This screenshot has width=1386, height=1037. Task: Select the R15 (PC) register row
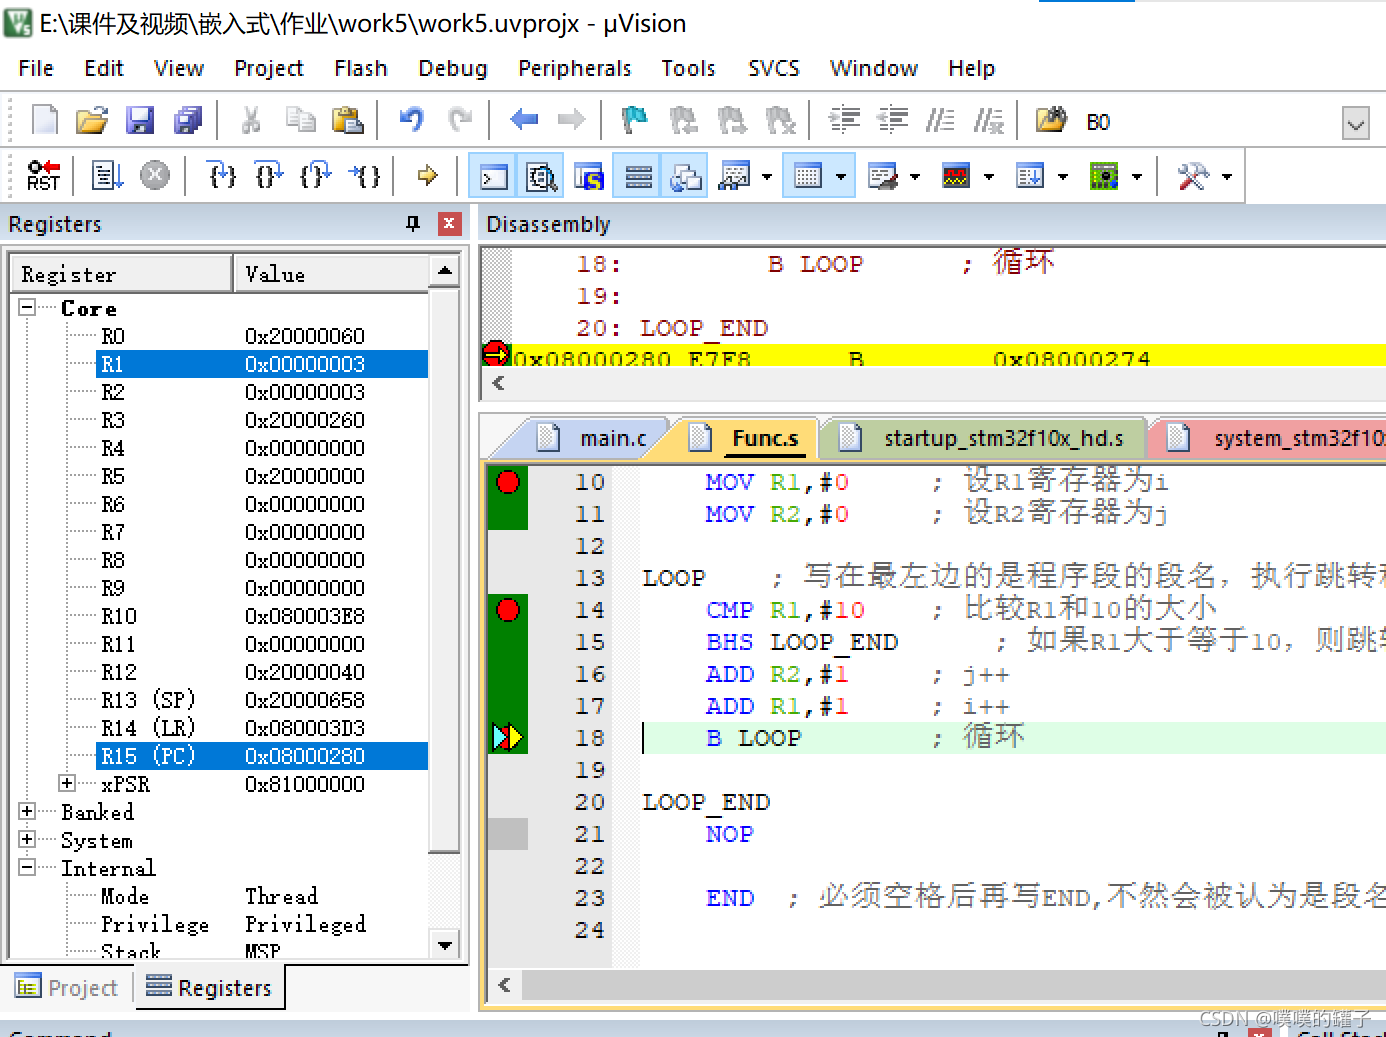[x=262, y=756]
